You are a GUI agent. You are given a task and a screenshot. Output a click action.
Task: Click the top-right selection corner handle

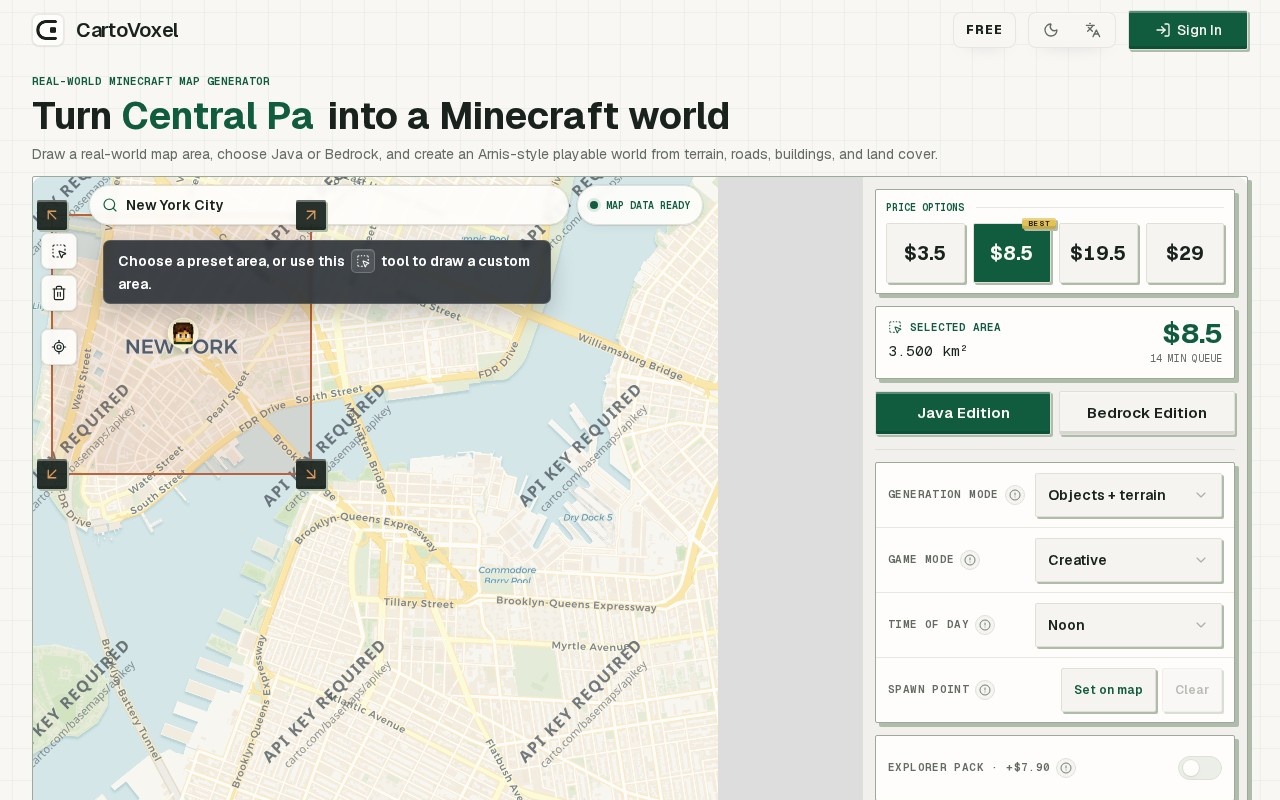(311, 215)
